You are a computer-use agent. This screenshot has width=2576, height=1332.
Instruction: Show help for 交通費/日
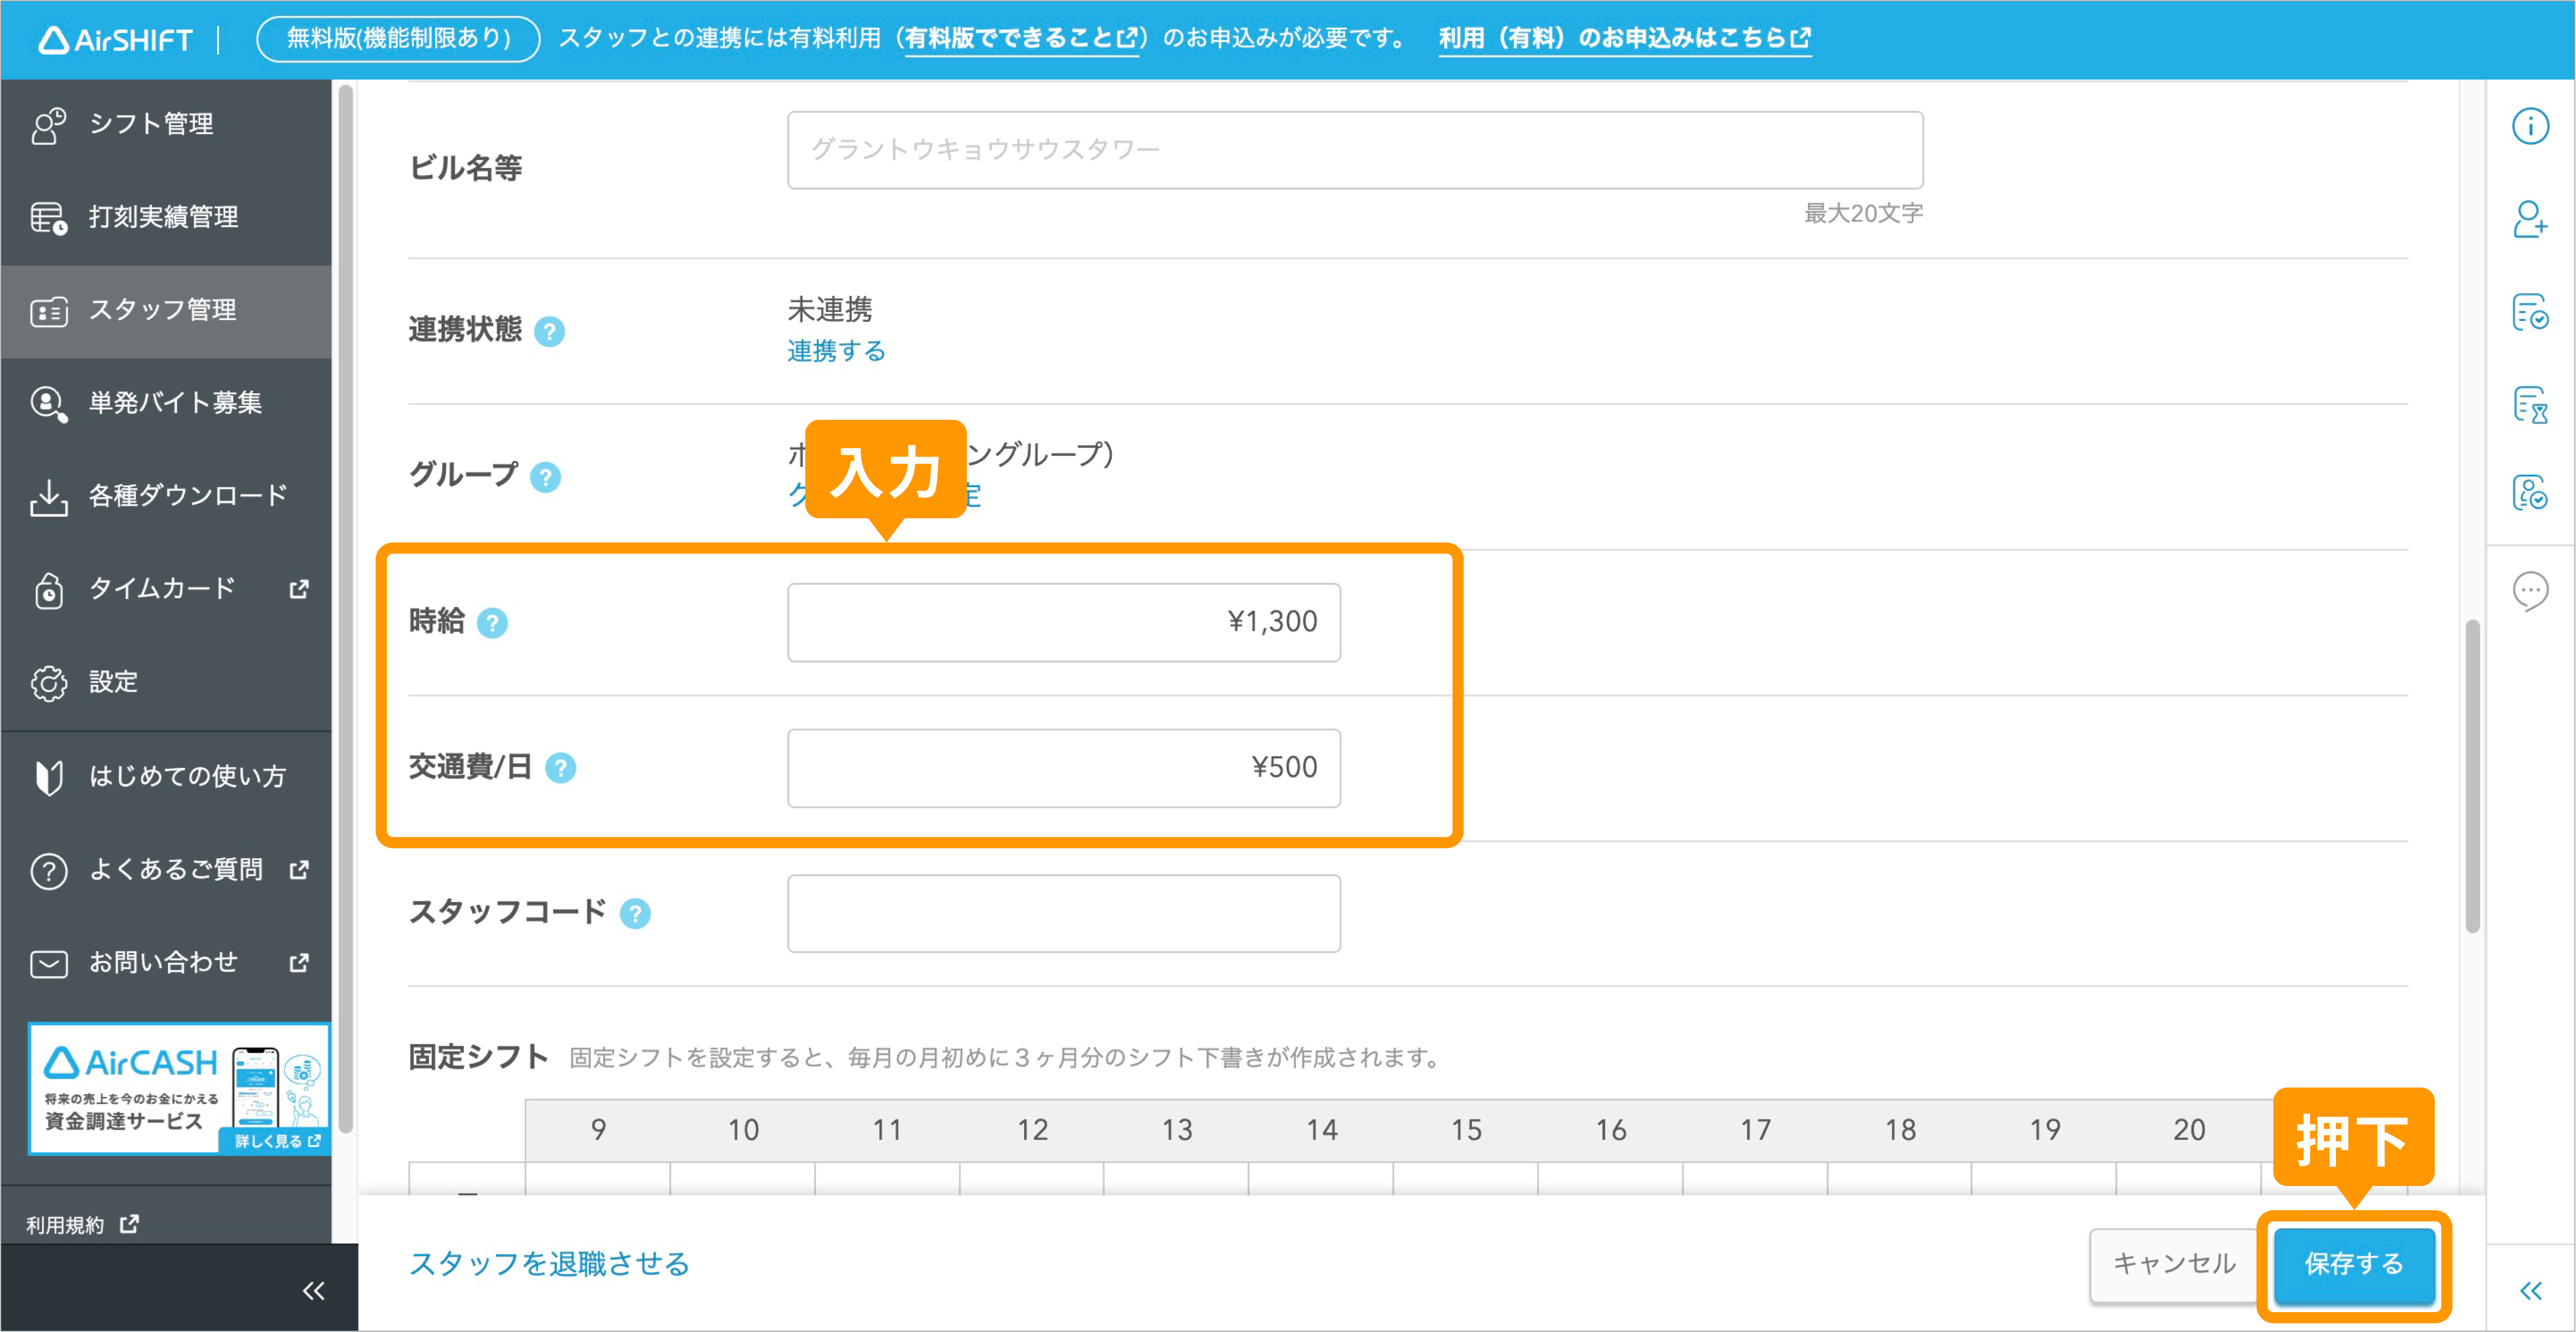pyautogui.click(x=561, y=768)
